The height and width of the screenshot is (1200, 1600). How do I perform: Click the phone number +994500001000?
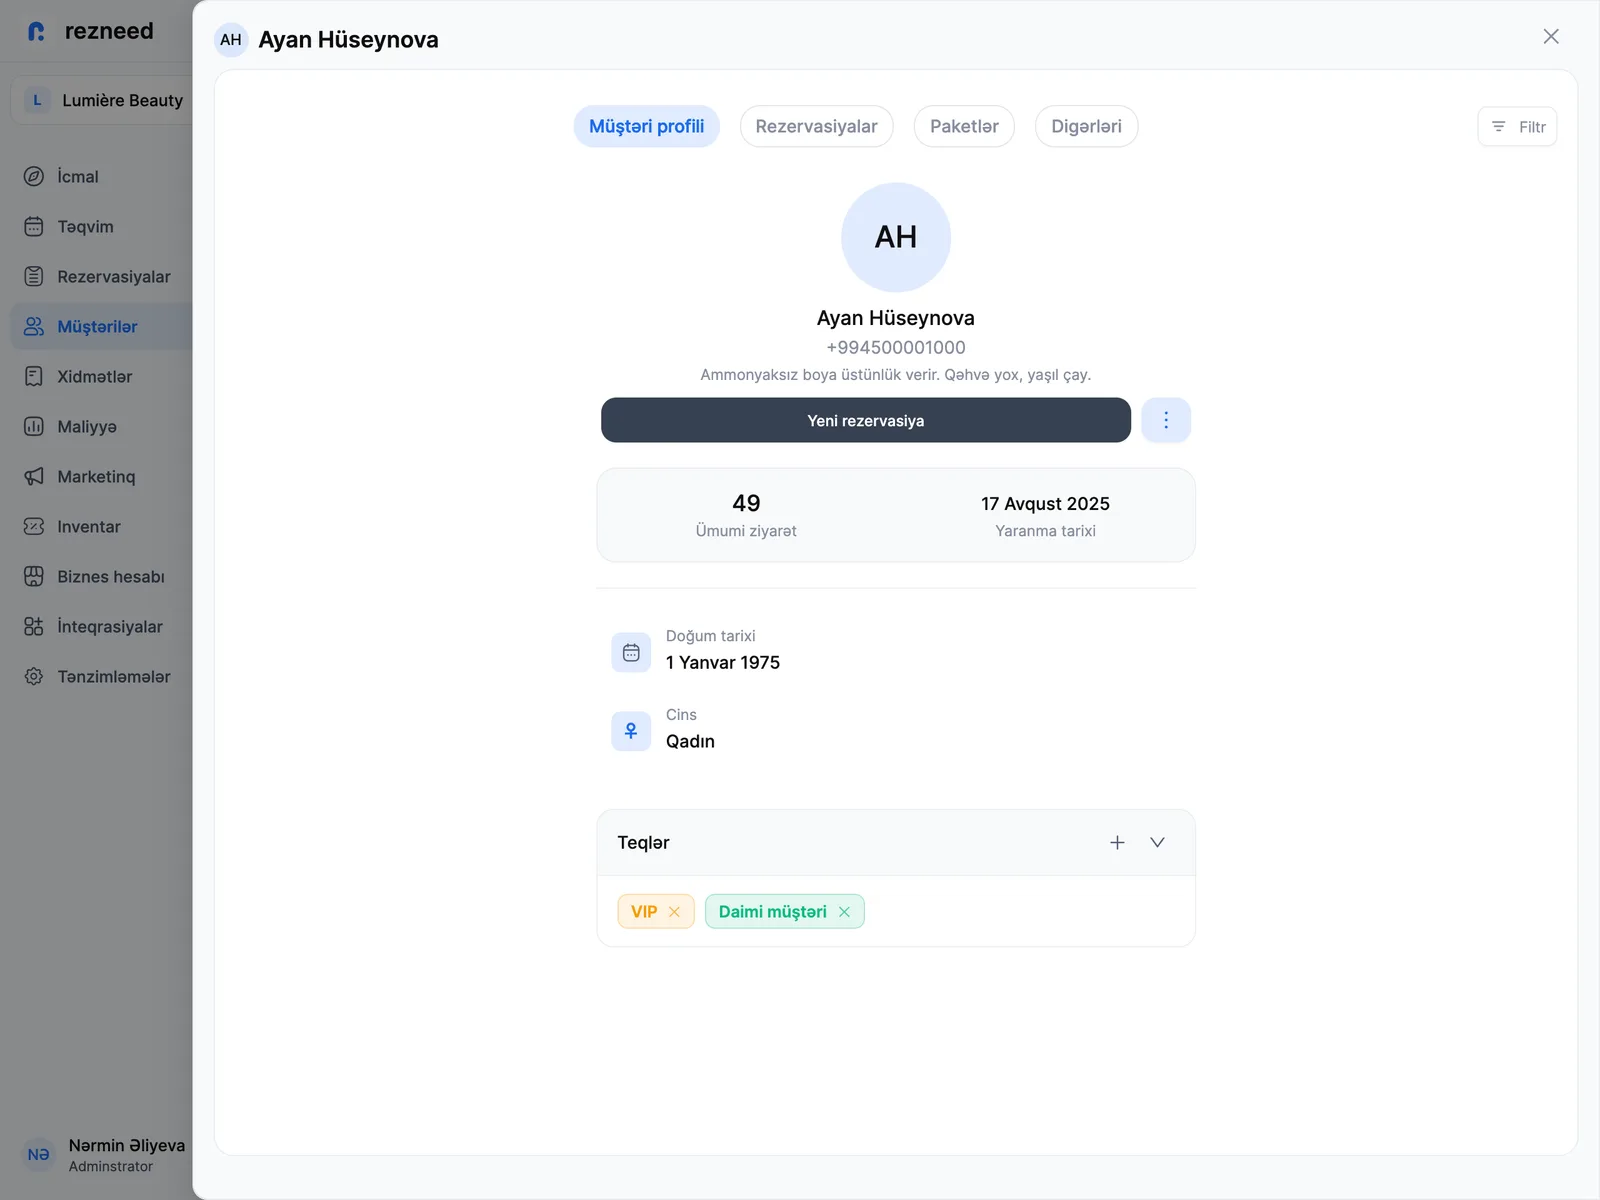tap(896, 347)
